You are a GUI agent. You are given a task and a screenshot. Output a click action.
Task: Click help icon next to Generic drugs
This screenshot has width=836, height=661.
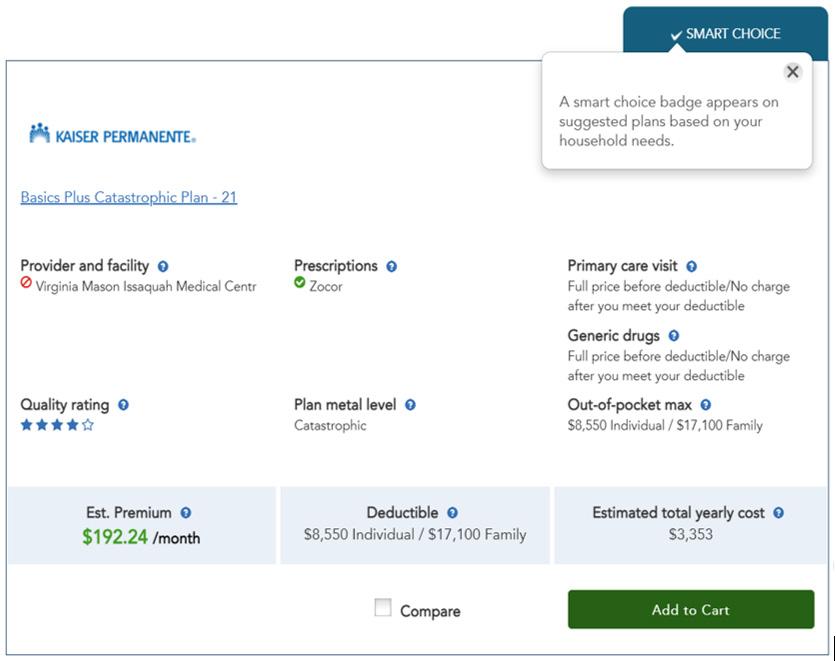click(x=674, y=337)
